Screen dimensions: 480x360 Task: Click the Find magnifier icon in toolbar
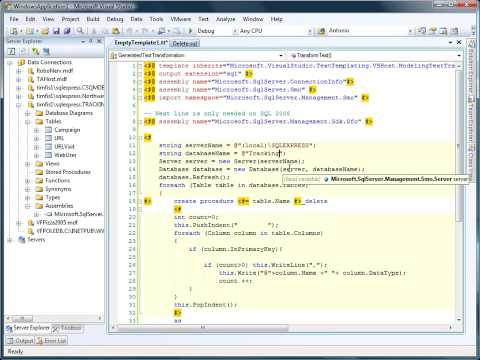[80, 31]
